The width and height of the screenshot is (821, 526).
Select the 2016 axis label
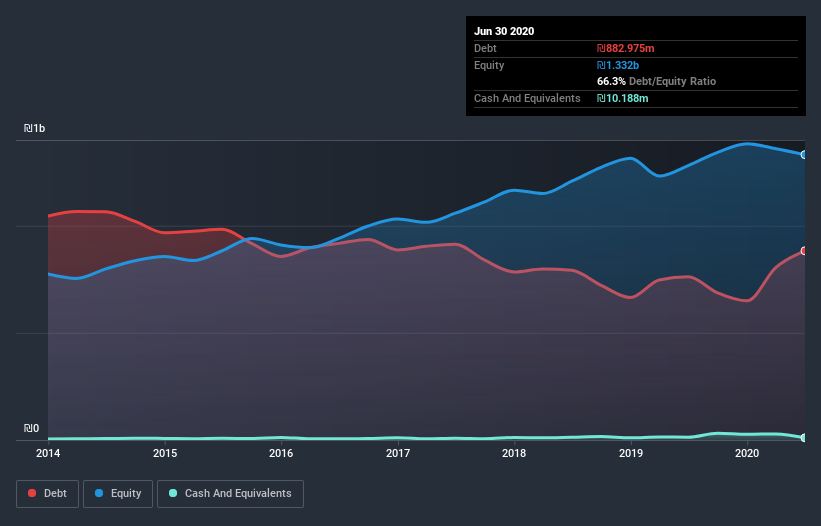281,453
